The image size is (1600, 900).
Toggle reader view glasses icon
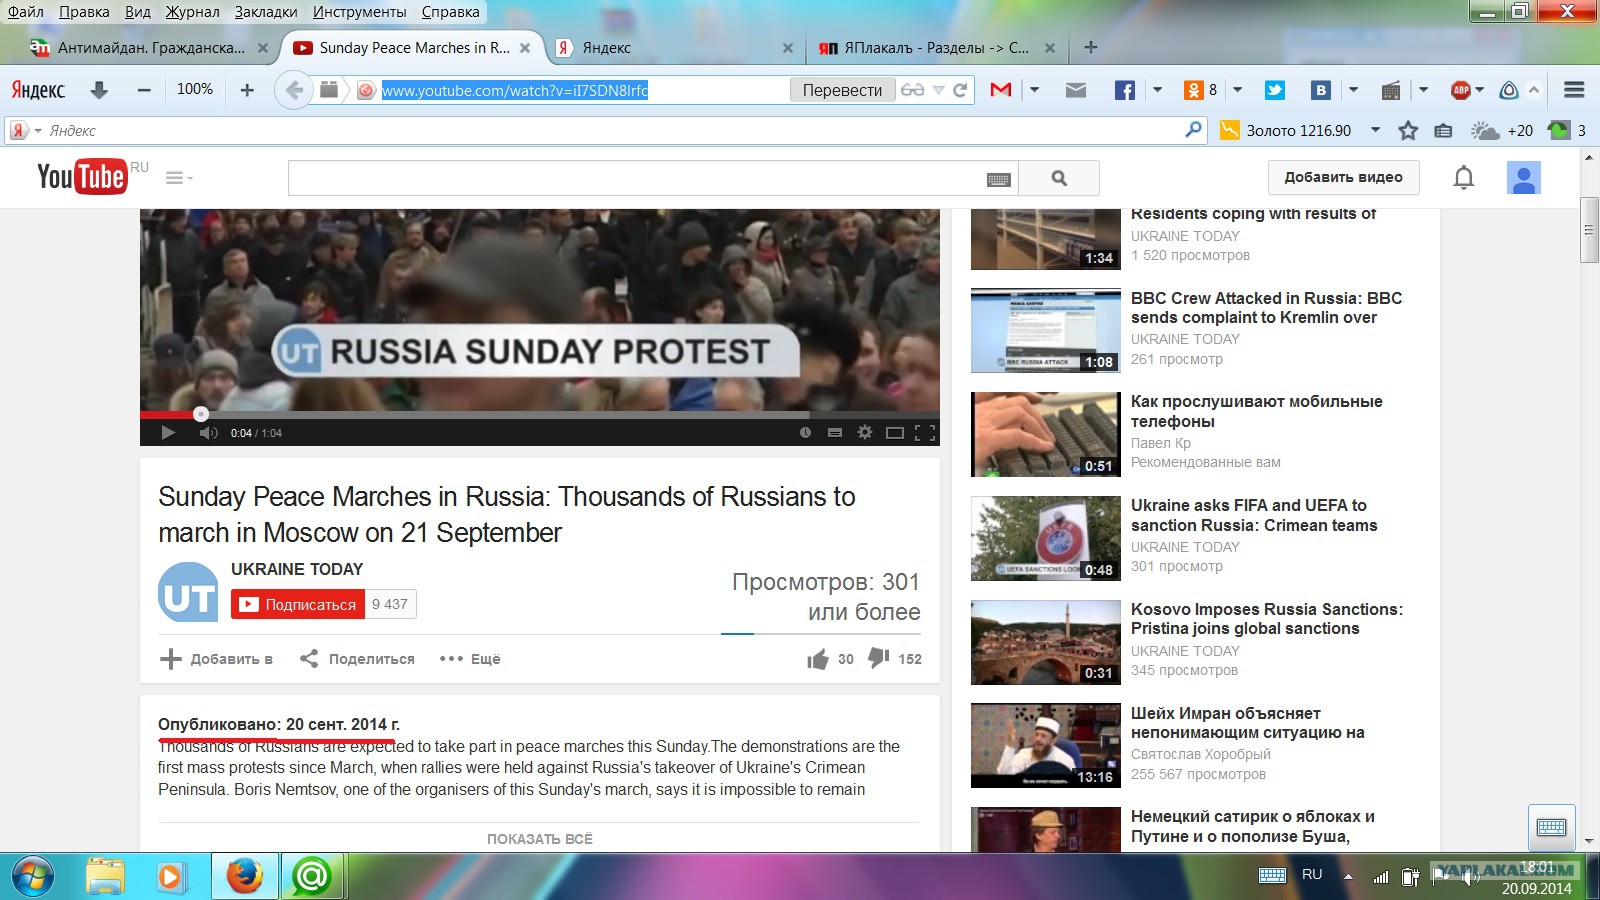click(x=912, y=90)
